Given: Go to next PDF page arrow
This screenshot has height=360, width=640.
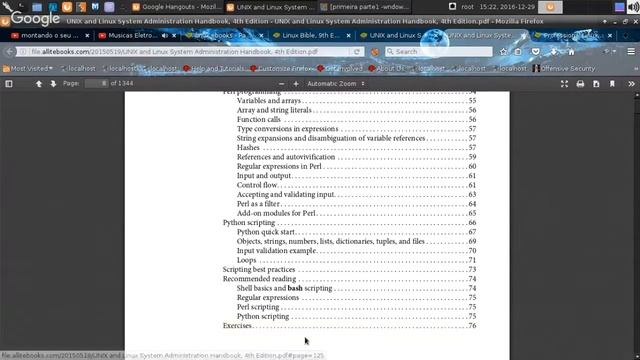Looking at the screenshot, I should click(53, 84).
